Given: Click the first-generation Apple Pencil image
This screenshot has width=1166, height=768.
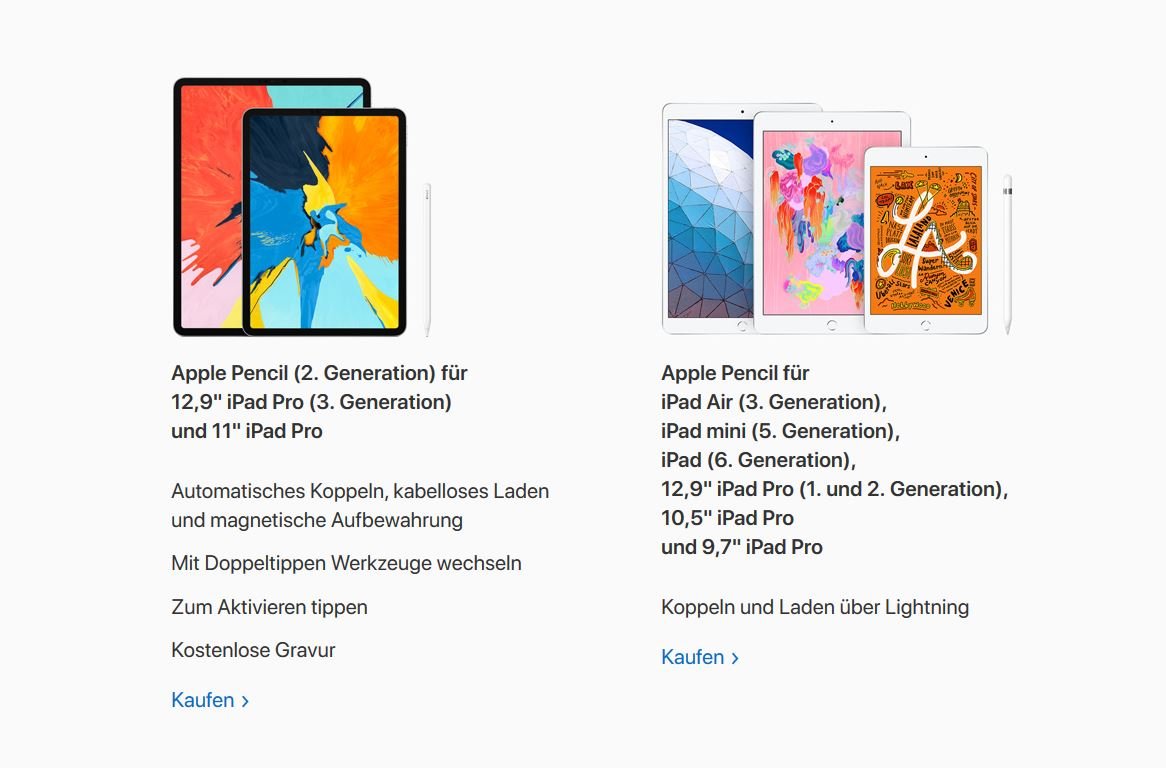Looking at the screenshot, I should [x=1007, y=254].
